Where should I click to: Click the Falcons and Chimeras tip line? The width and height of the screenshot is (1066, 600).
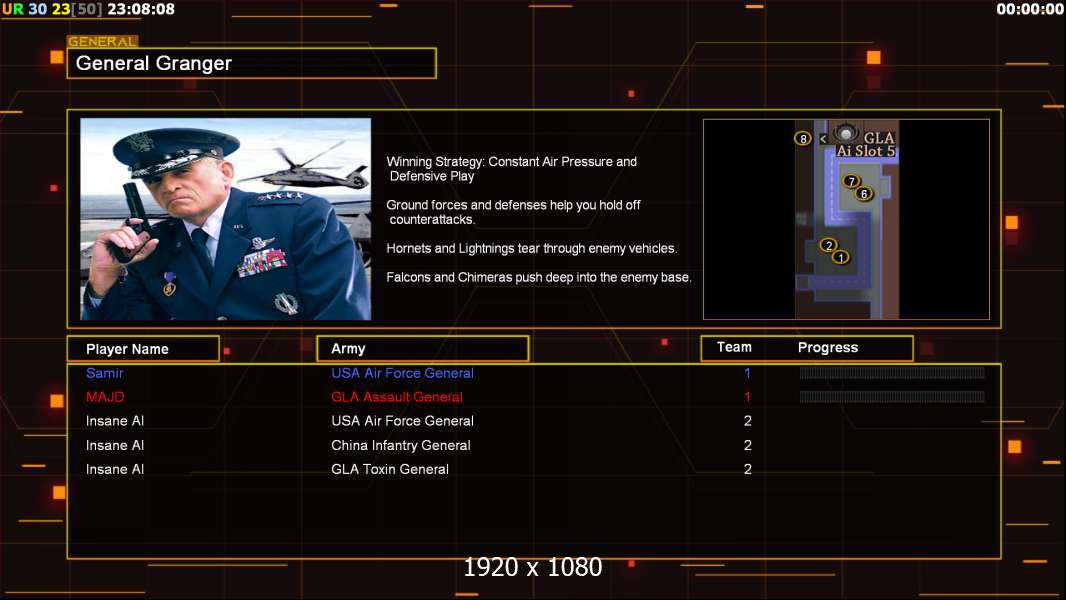[539, 277]
